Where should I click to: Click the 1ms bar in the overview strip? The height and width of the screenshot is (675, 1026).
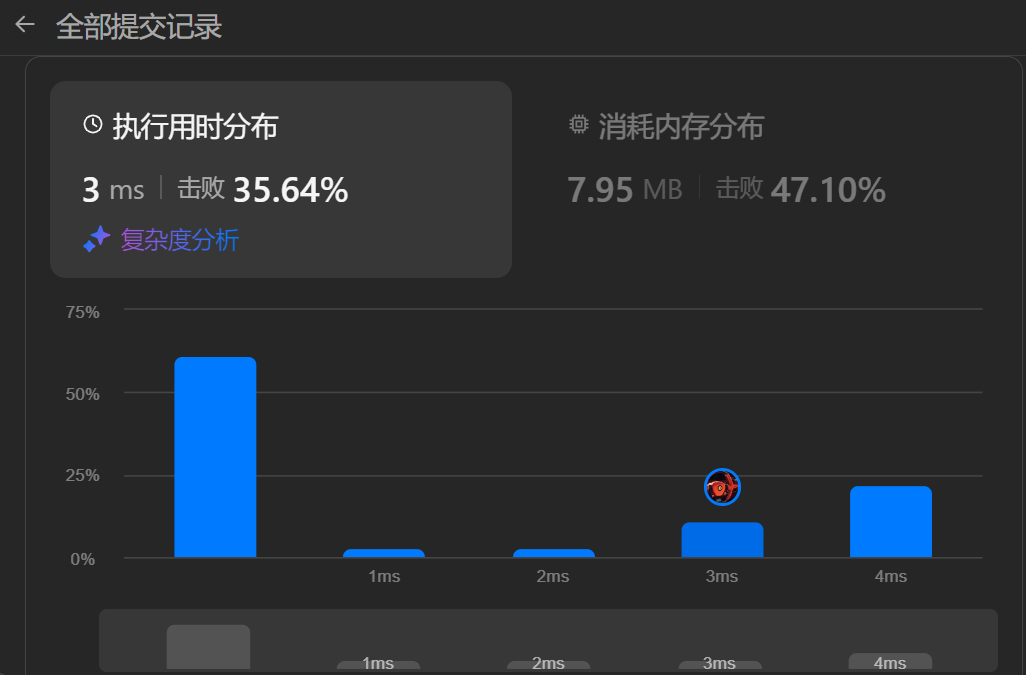pyautogui.click(x=378, y=665)
